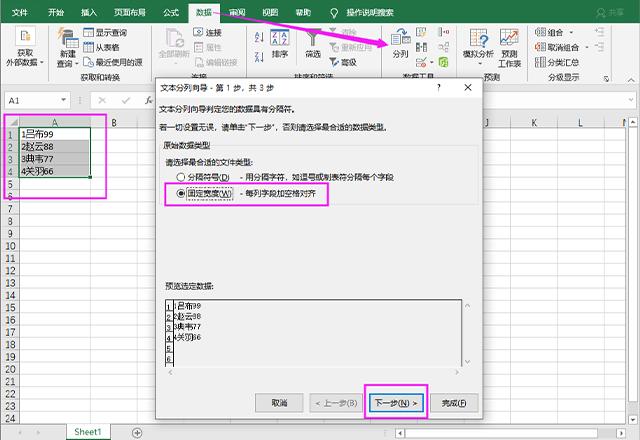The height and width of the screenshot is (440, 640).
Task: Click the Flash Fill icon
Action: [x=421, y=32]
